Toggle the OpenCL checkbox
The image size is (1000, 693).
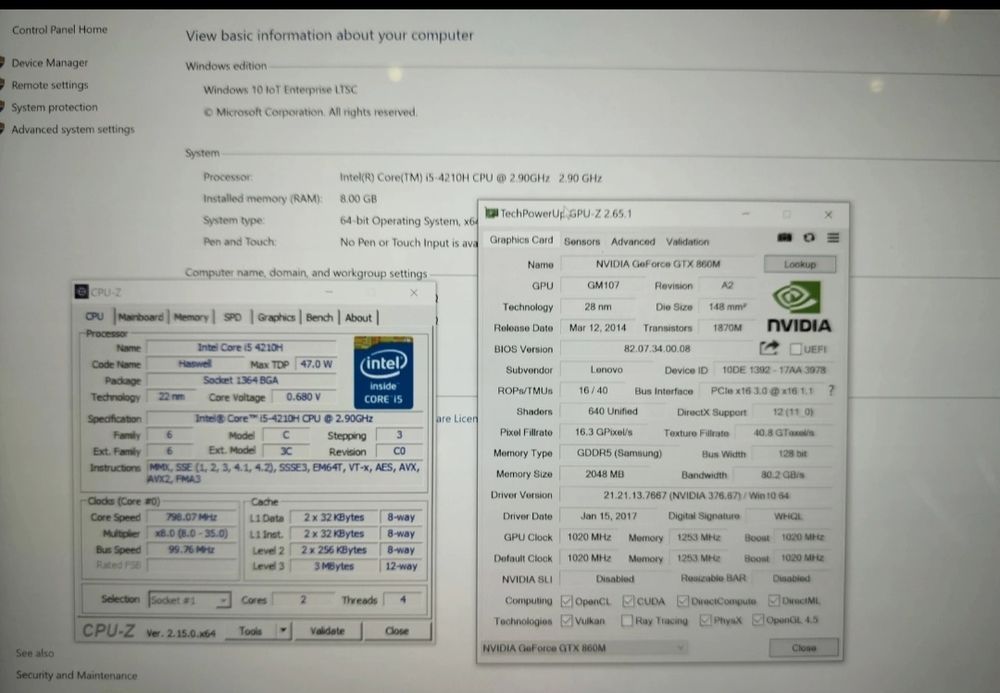click(x=566, y=601)
